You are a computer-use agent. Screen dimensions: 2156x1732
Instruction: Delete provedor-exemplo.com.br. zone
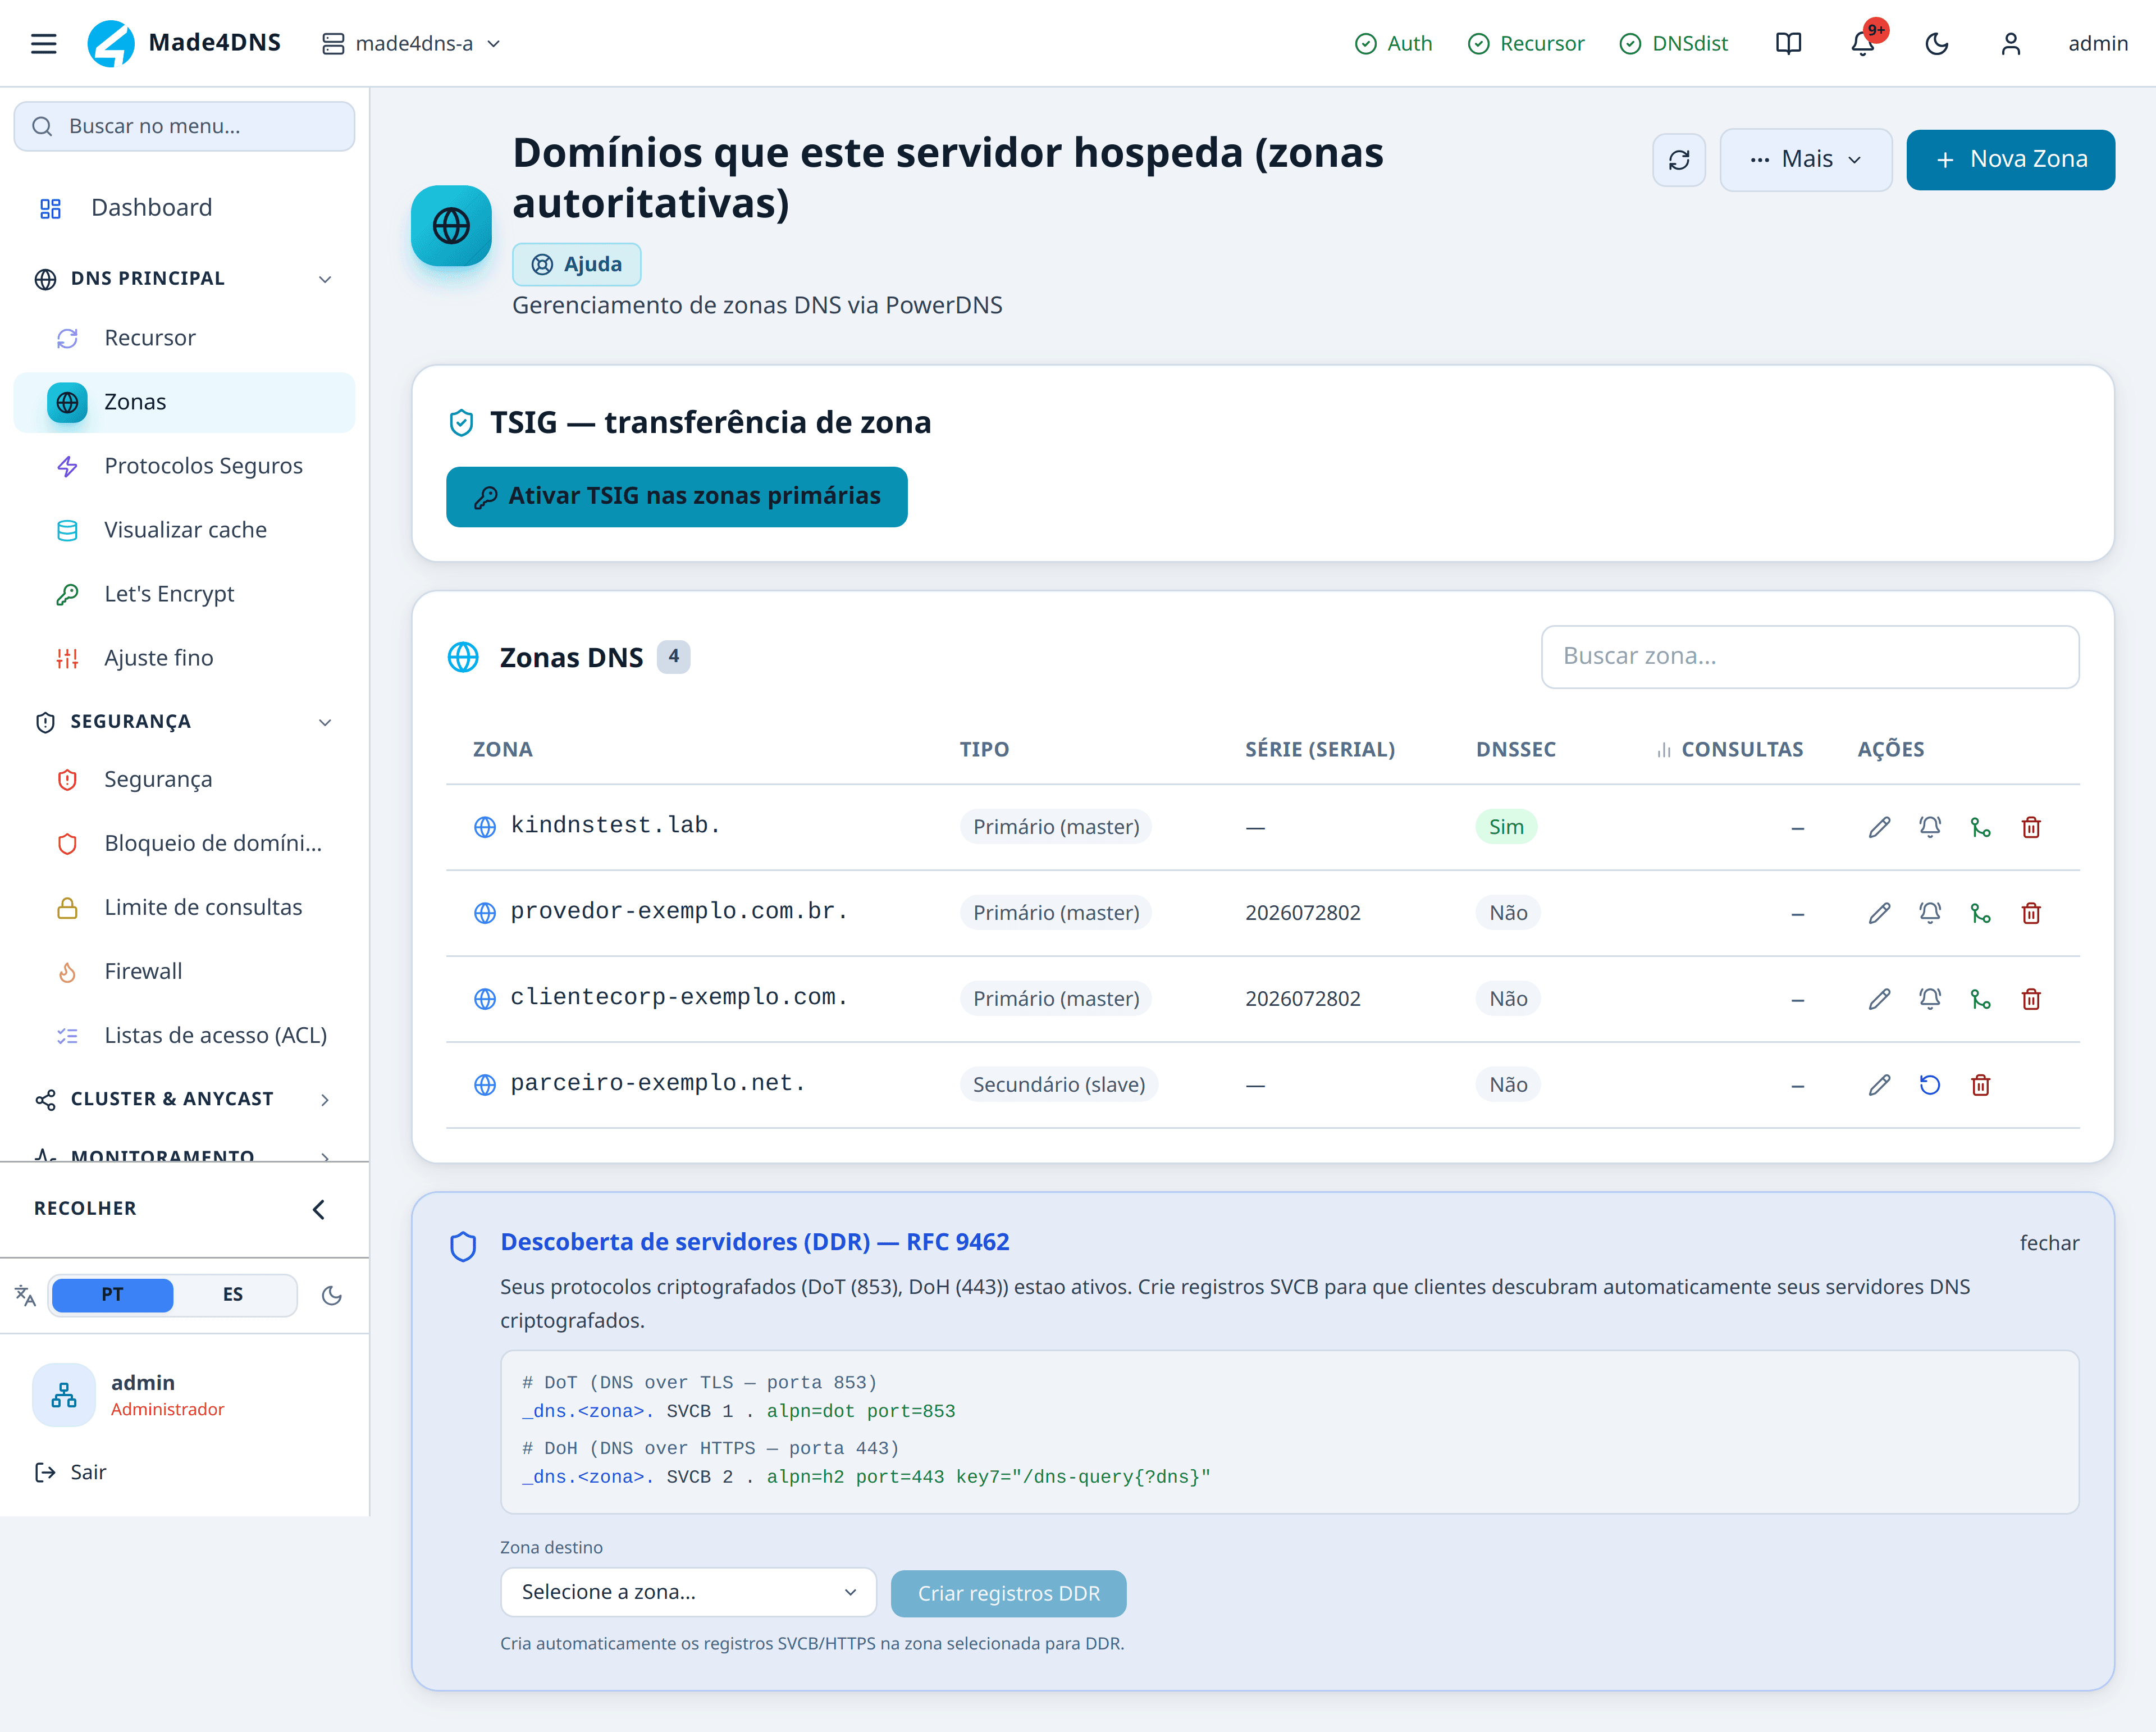click(2031, 913)
